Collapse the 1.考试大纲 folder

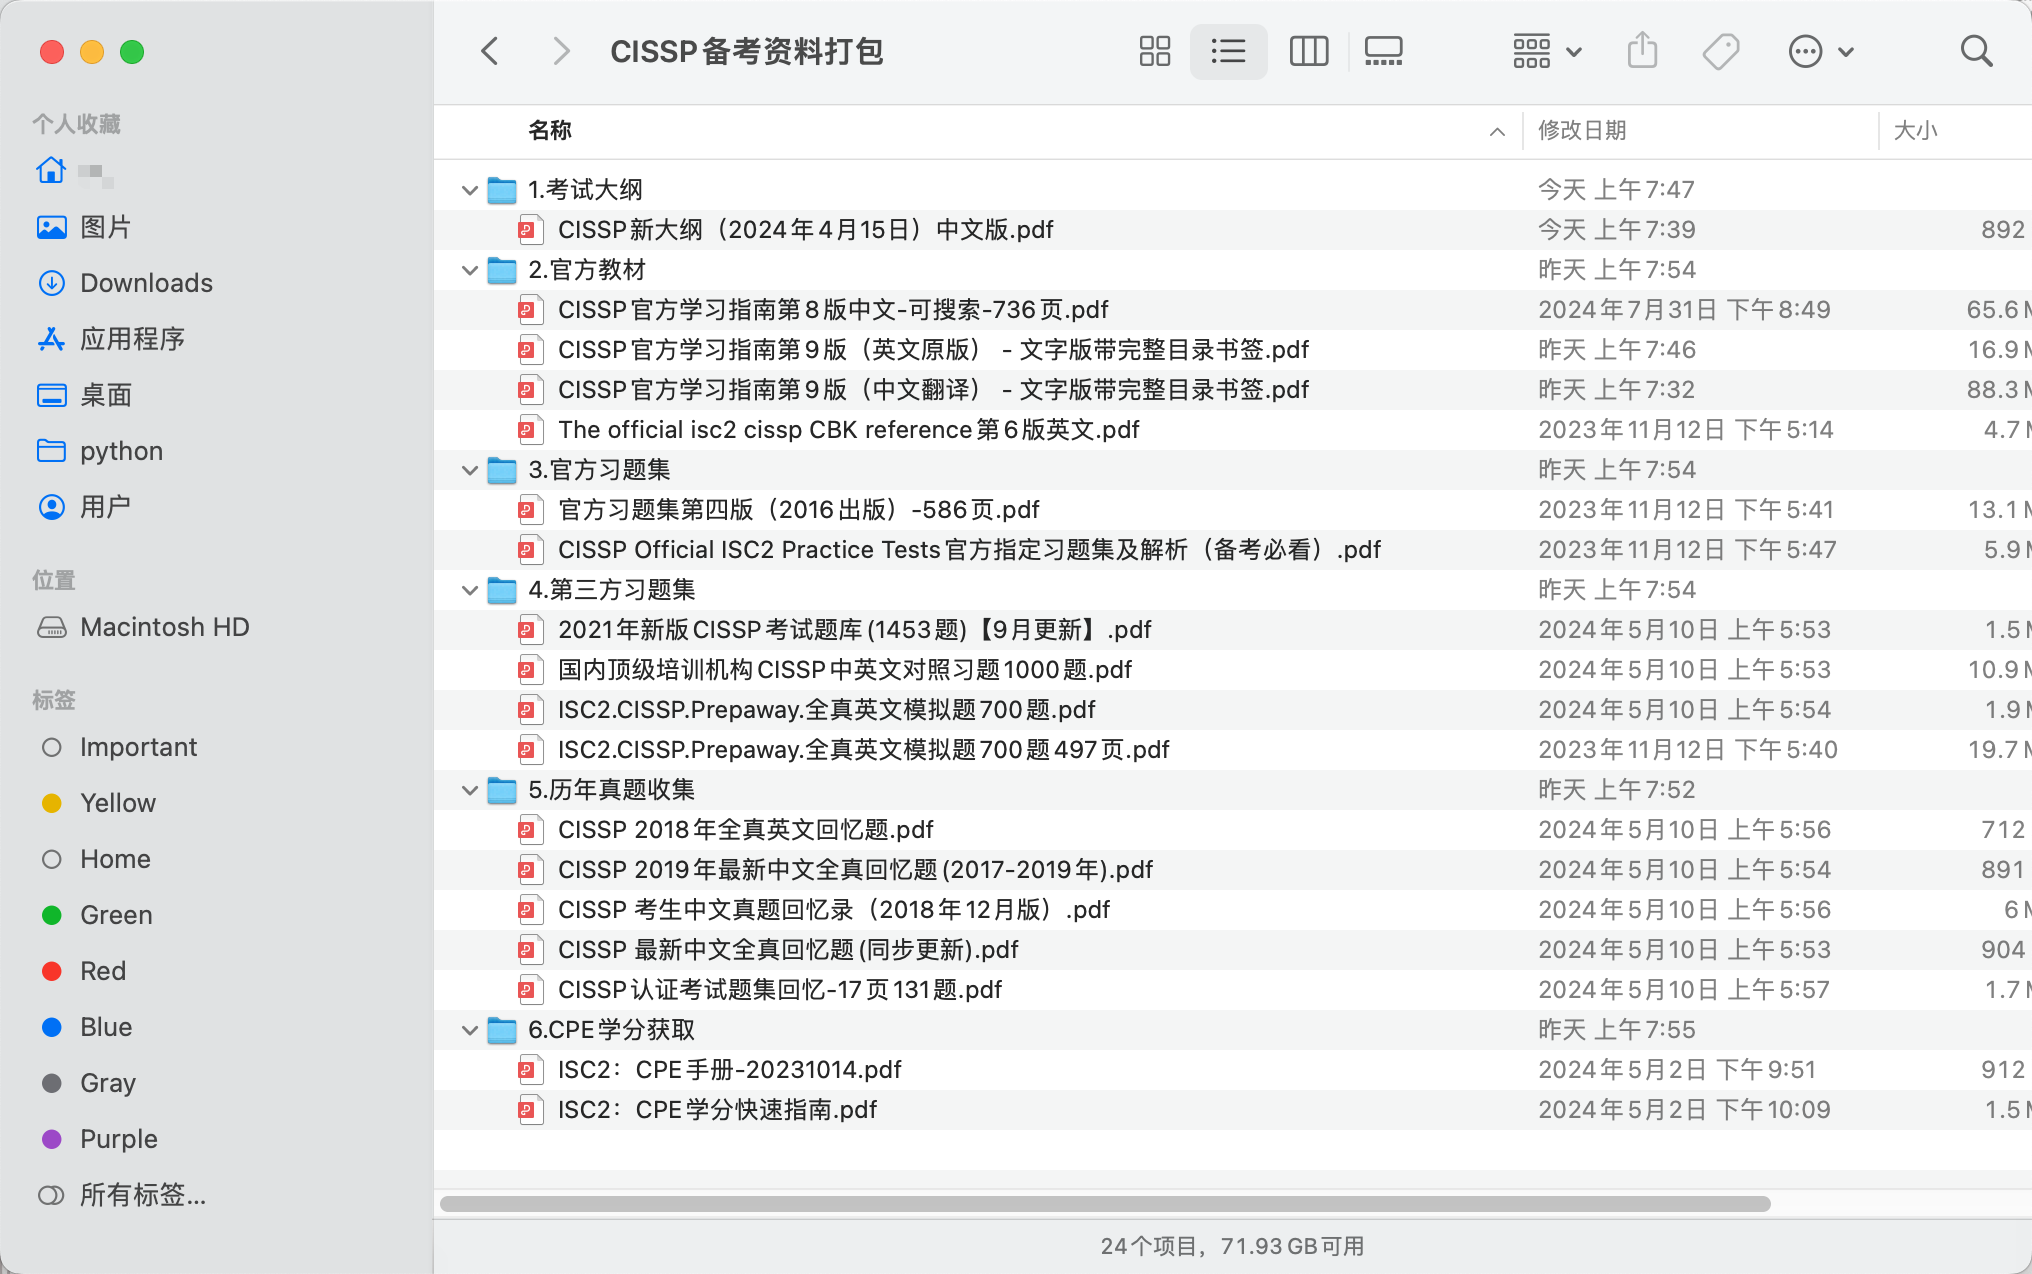click(x=469, y=190)
